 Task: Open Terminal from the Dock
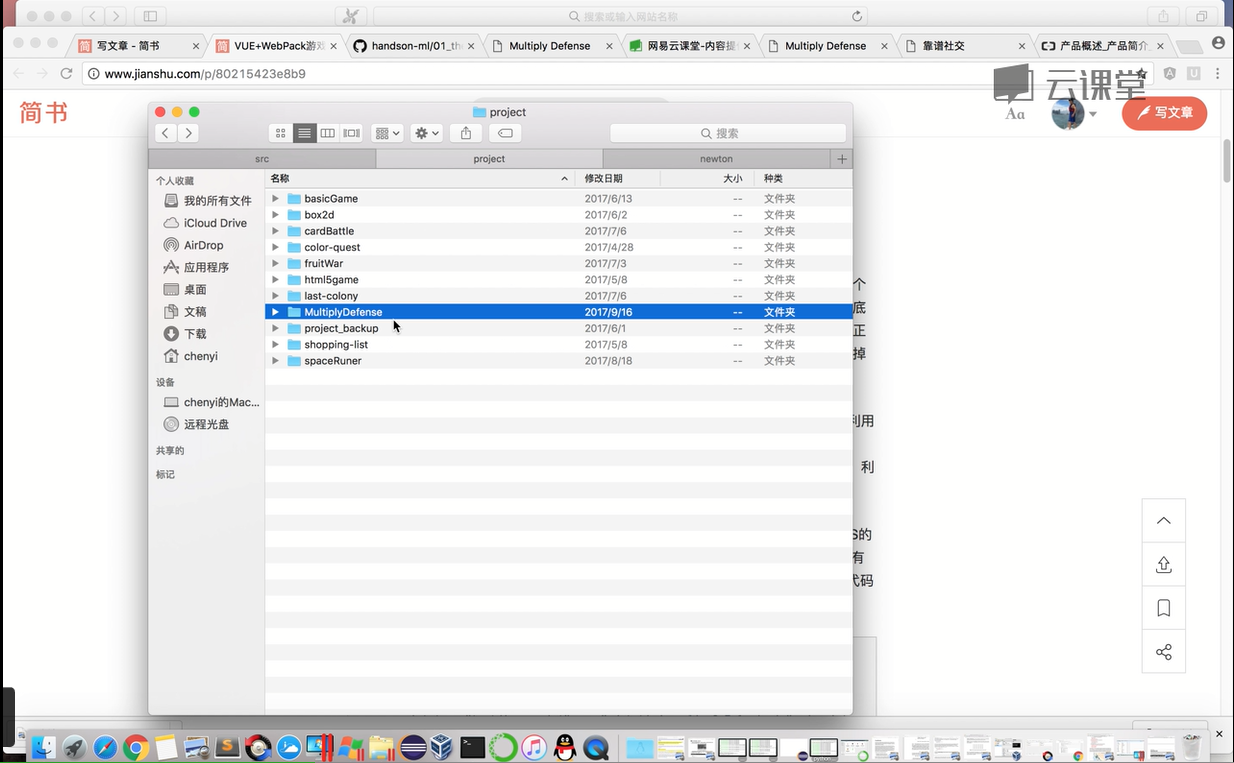(473, 747)
